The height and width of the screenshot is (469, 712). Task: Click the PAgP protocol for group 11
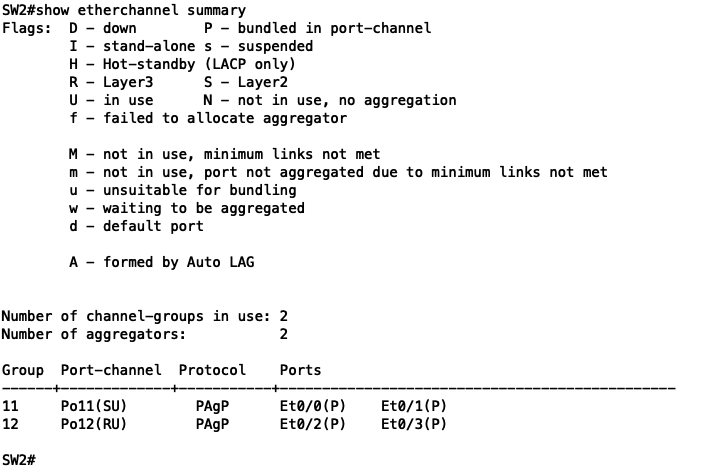[x=212, y=406]
